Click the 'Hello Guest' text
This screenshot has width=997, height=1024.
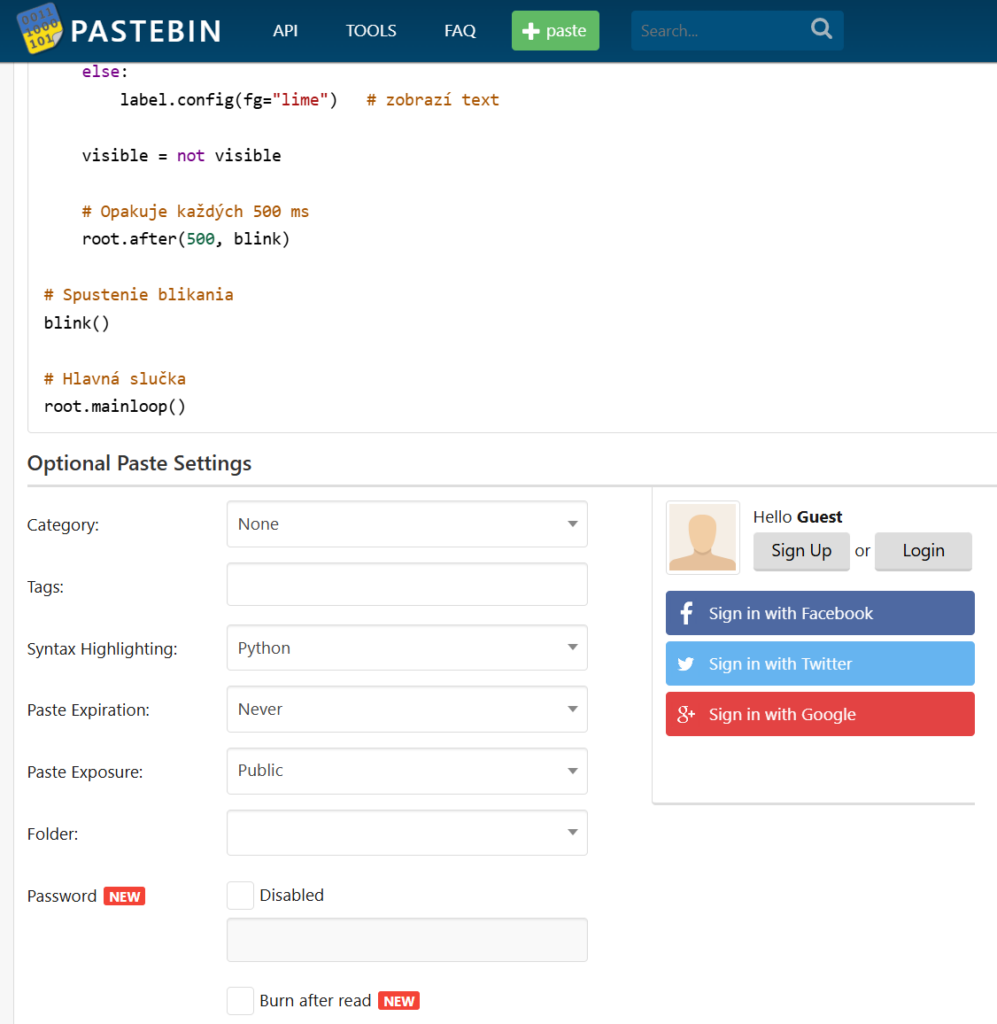pos(797,517)
